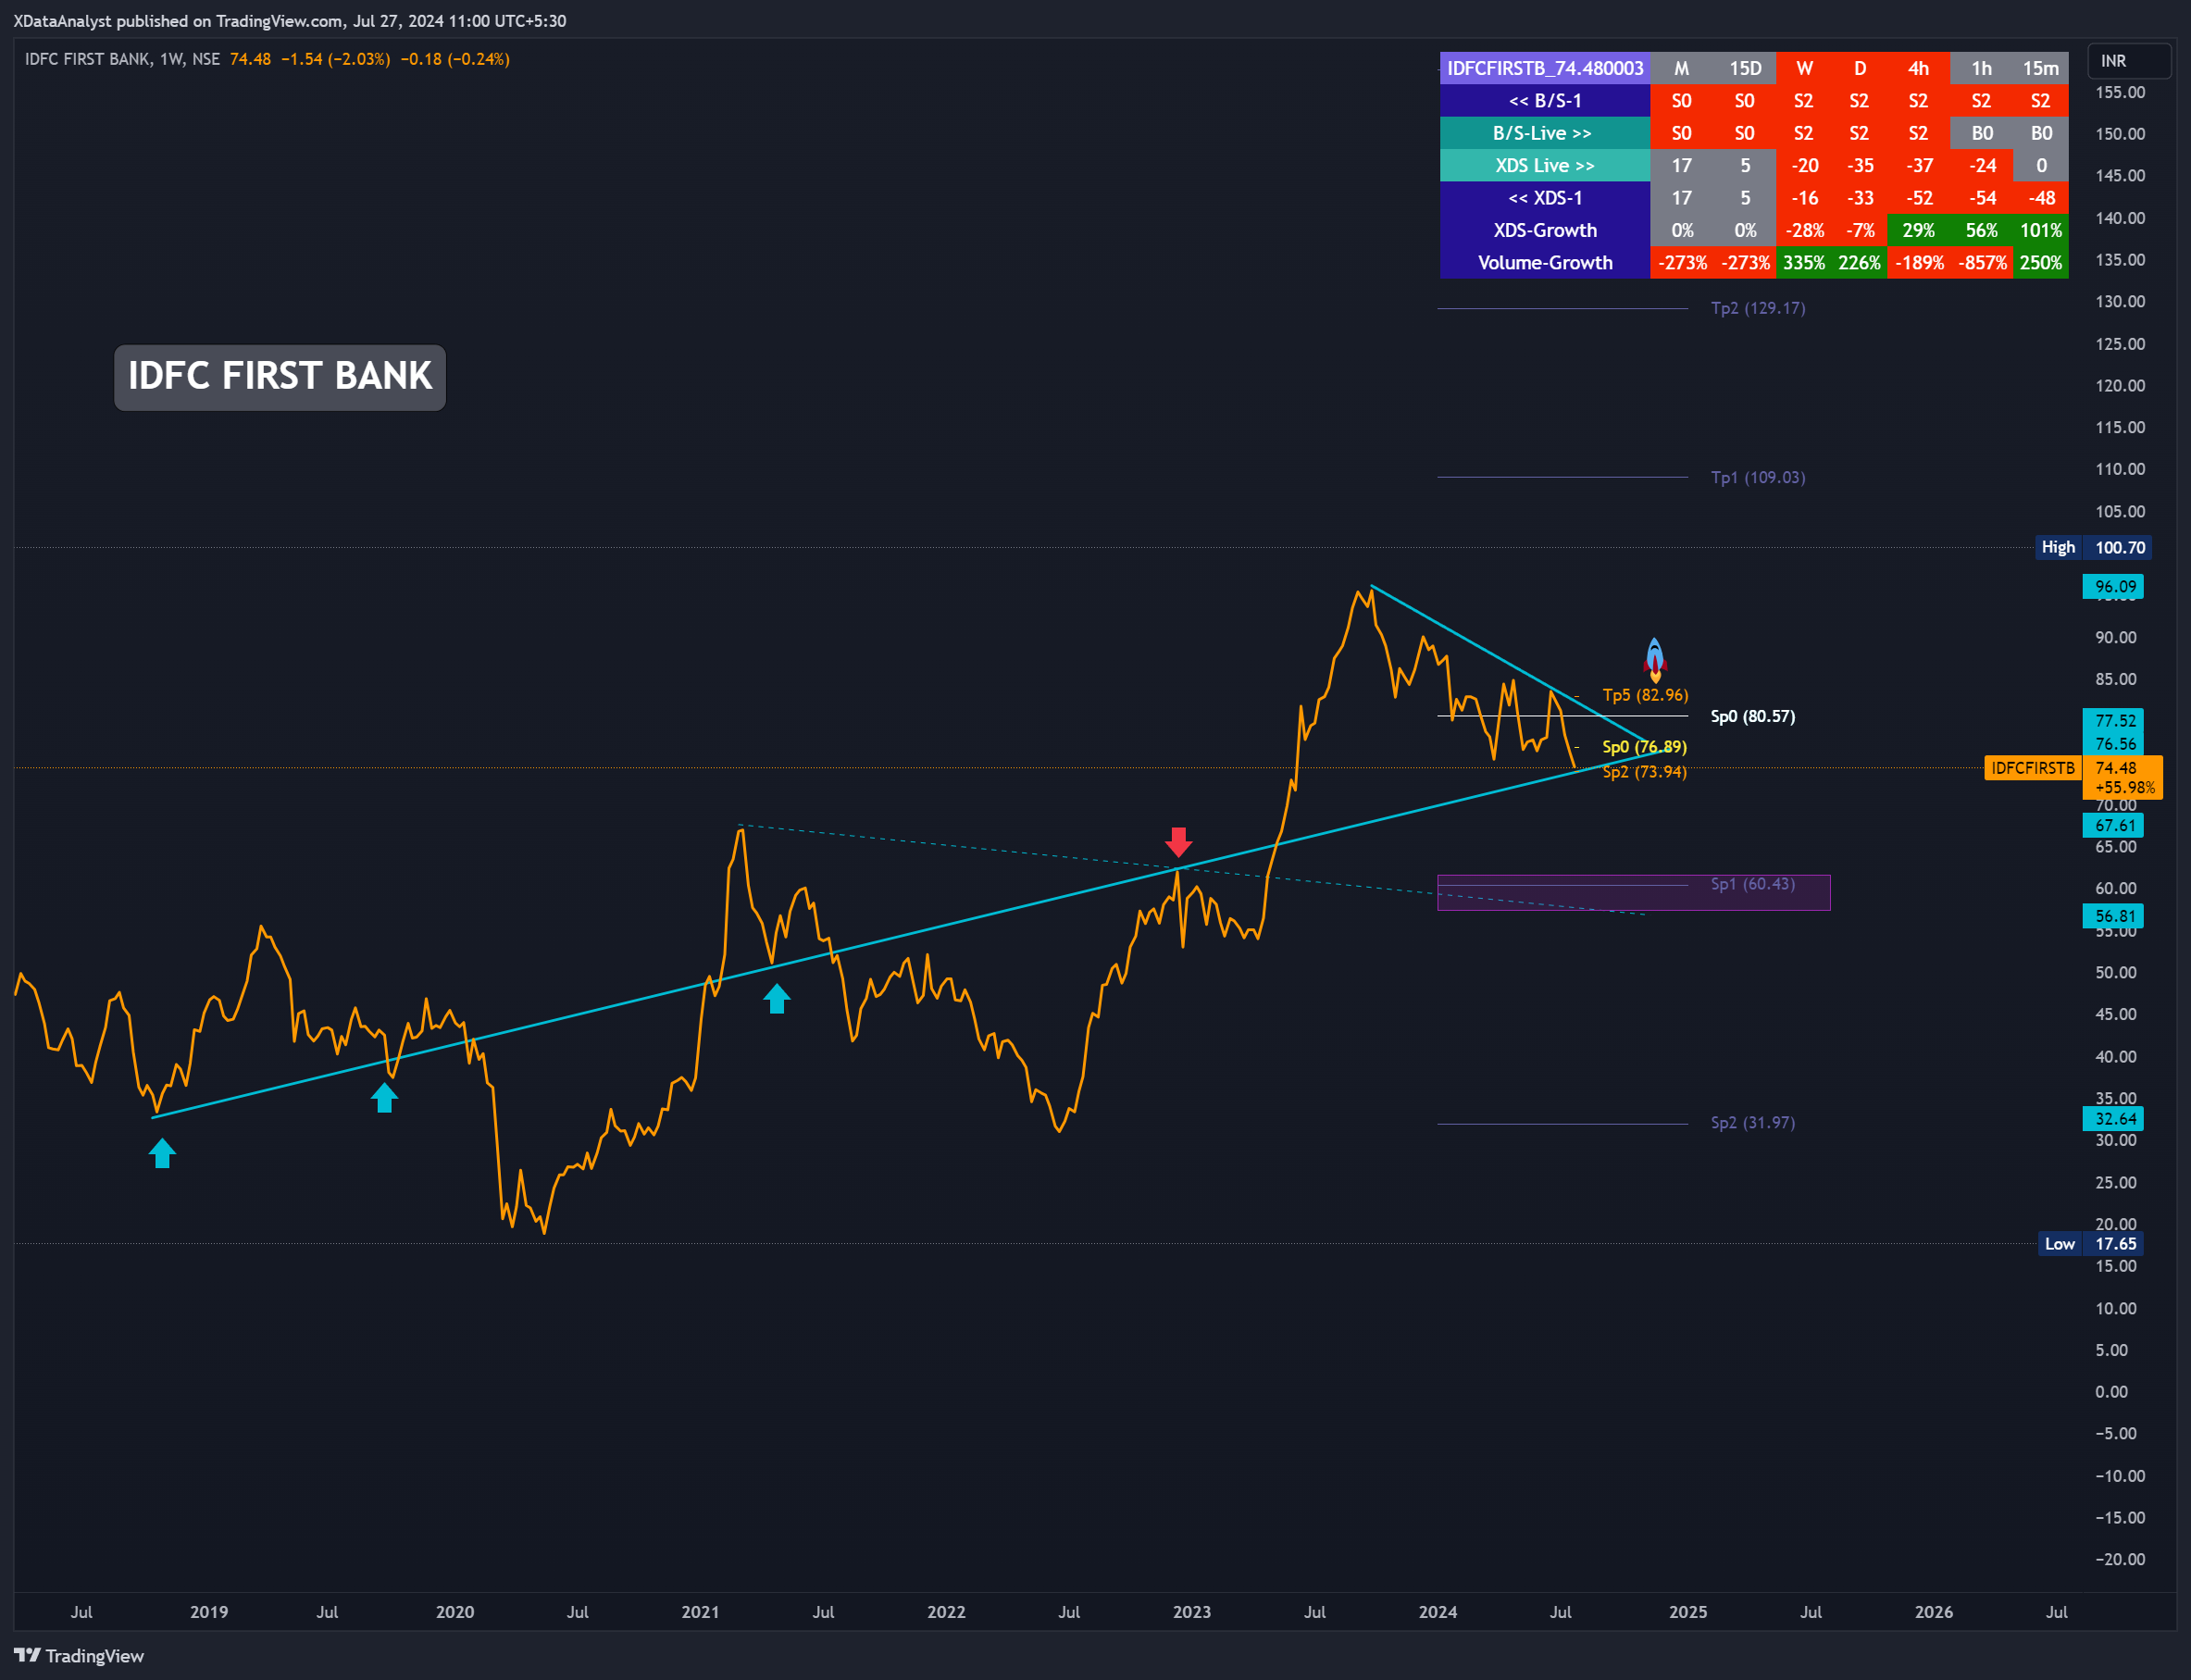Click the Tp2 (129.17) level label

pos(1758,308)
